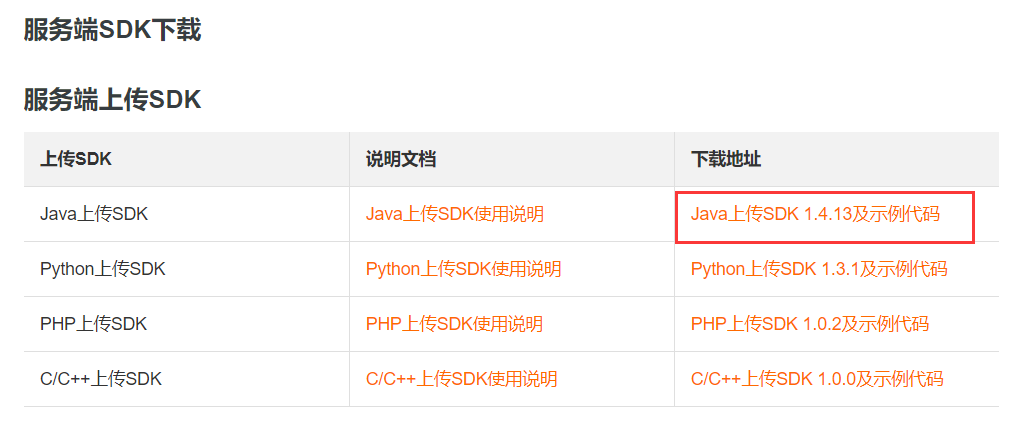Image resolution: width=1035 pixels, height=424 pixels.
Task: Select the Java上传SDK name cell
Action: [93, 214]
